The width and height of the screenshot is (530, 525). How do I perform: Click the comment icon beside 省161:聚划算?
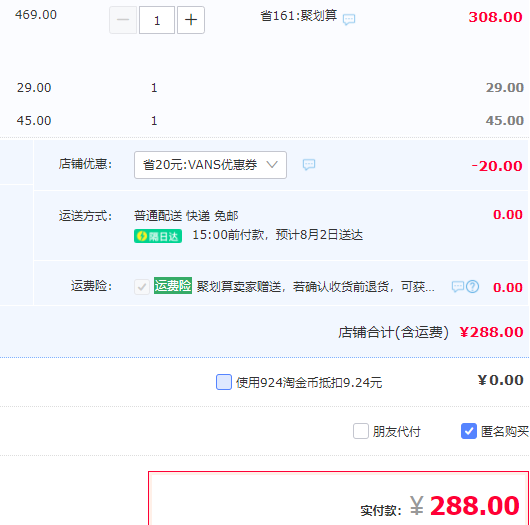349,19
